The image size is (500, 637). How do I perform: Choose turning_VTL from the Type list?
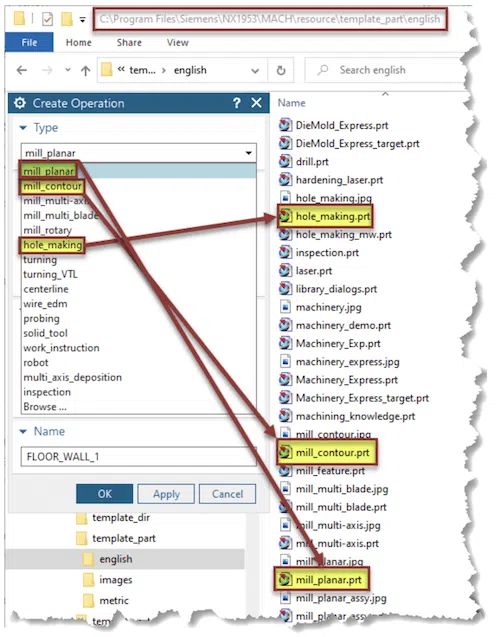click(50, 274)
